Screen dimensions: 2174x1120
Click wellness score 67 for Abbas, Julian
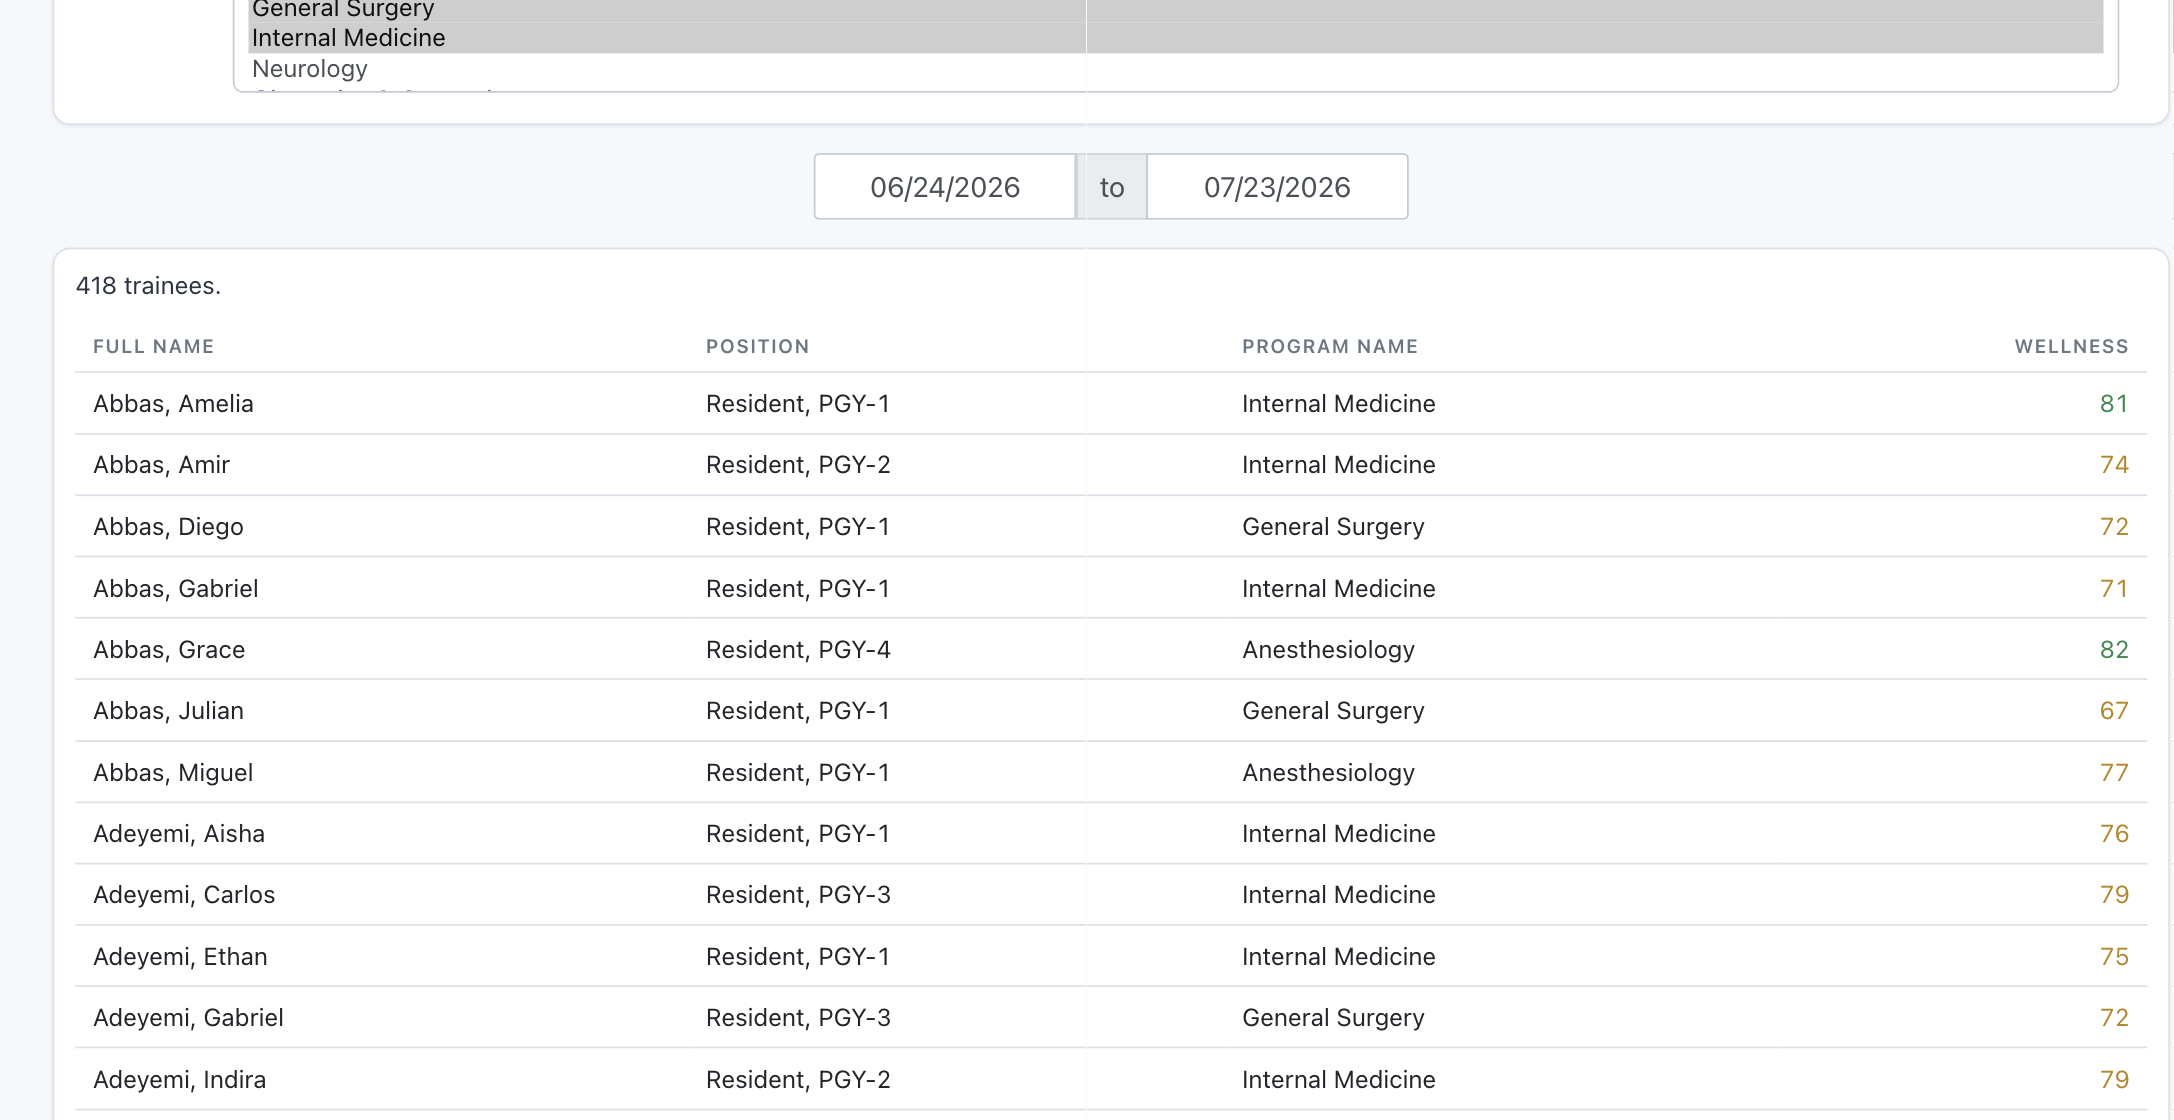[2114, 711]
